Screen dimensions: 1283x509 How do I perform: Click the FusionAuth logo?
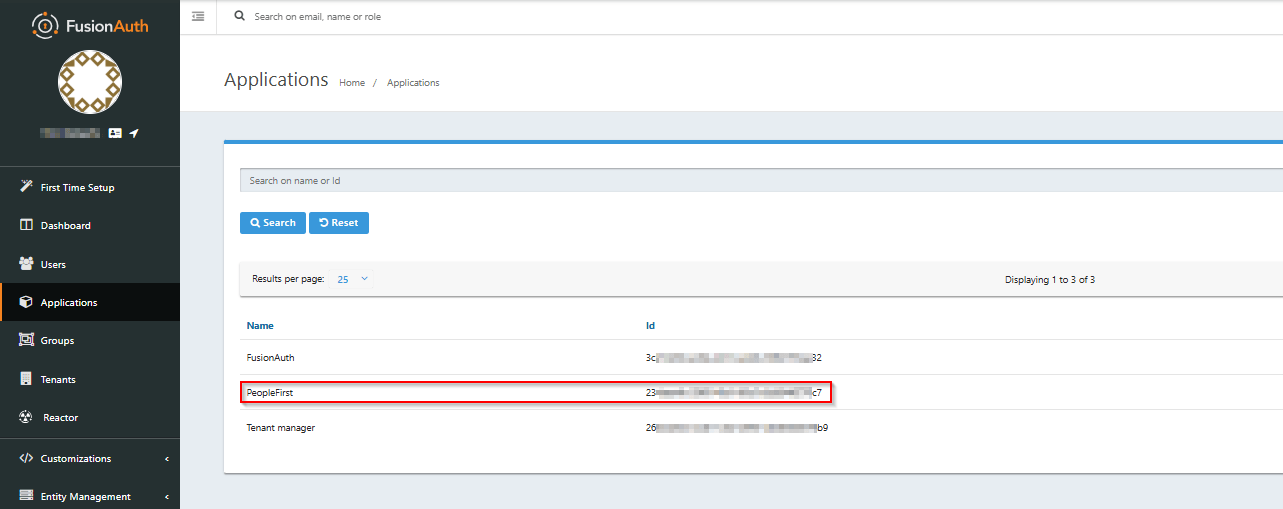tap(90, 25)
